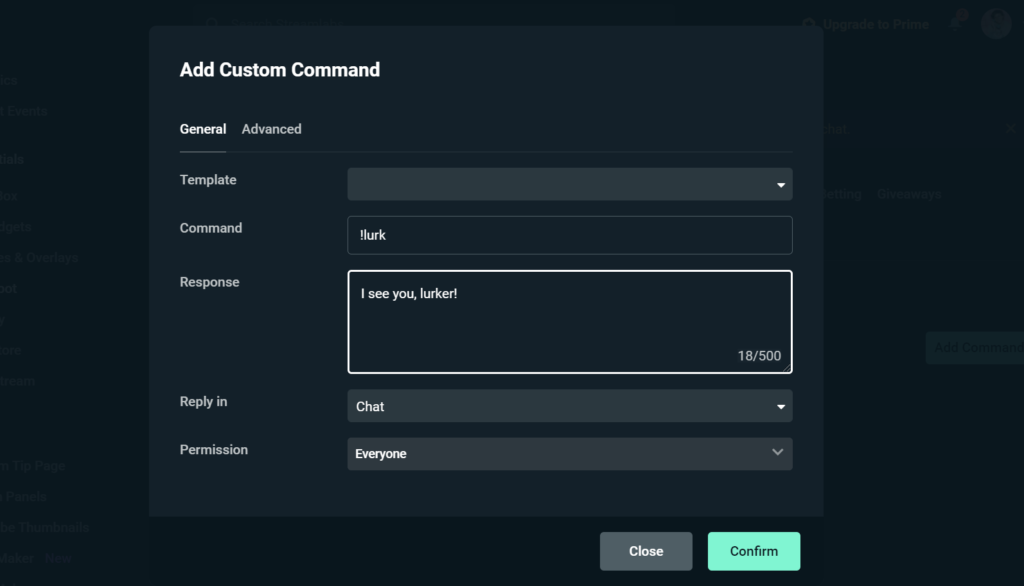1024x586 pixels.
Task: Click the Template dropdown arrow
Action: [780, 185]
